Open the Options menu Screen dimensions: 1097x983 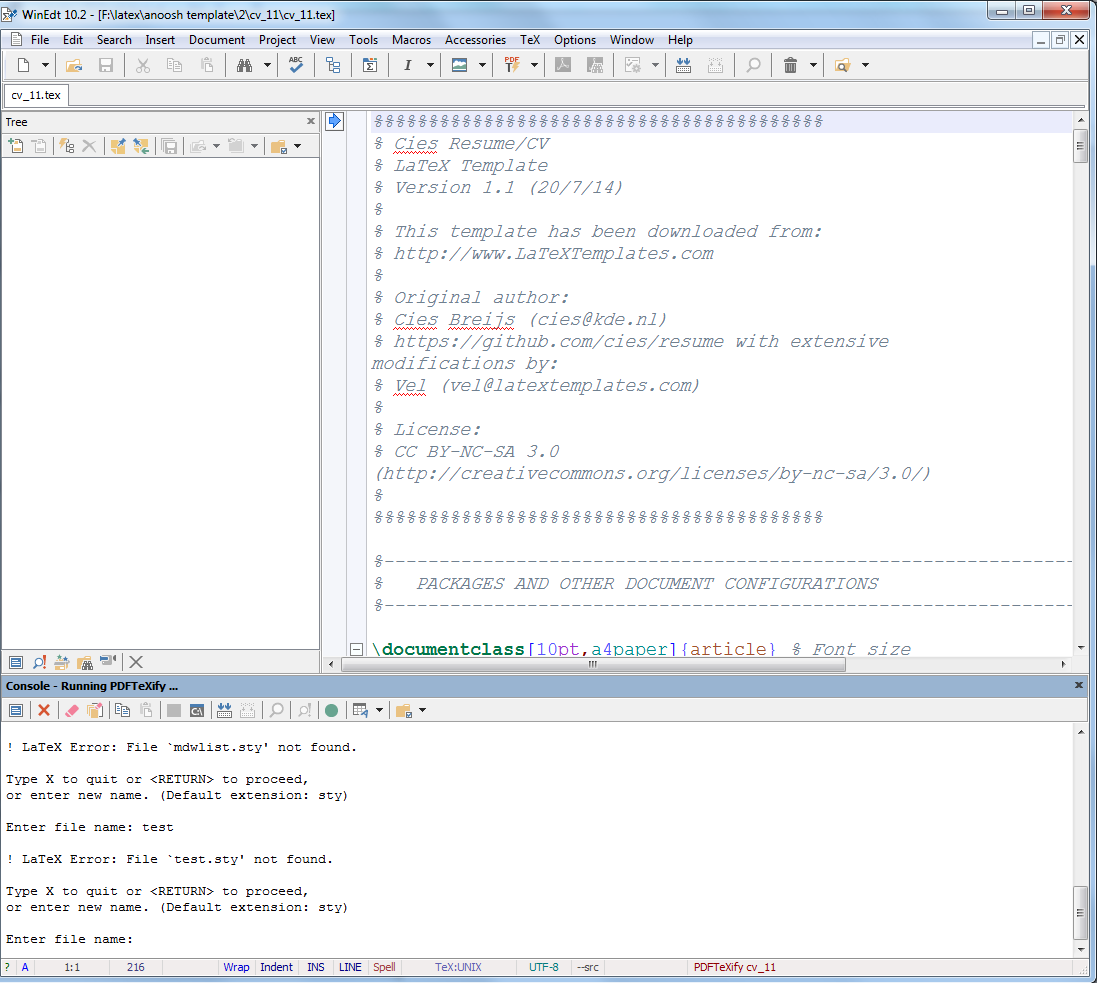click(x=575, y=40)
